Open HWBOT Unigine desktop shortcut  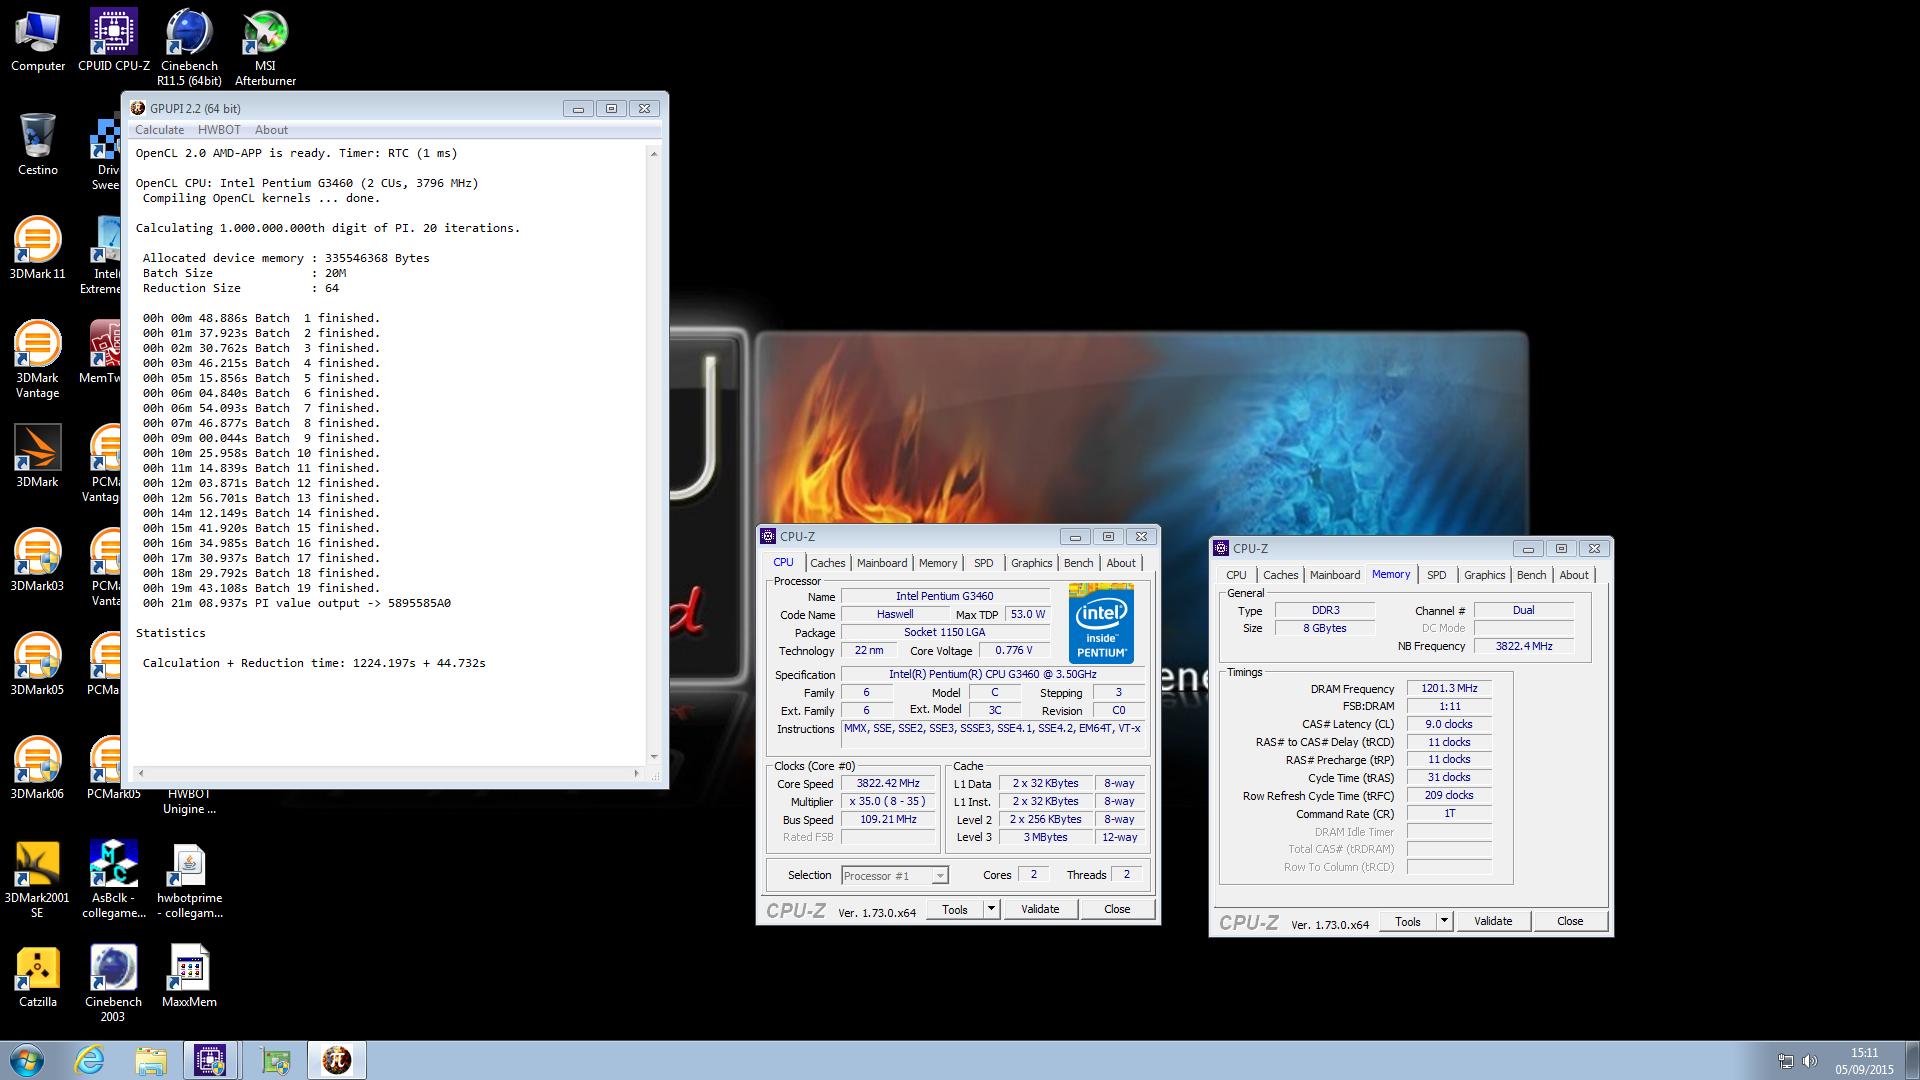[x=189, y=801]
